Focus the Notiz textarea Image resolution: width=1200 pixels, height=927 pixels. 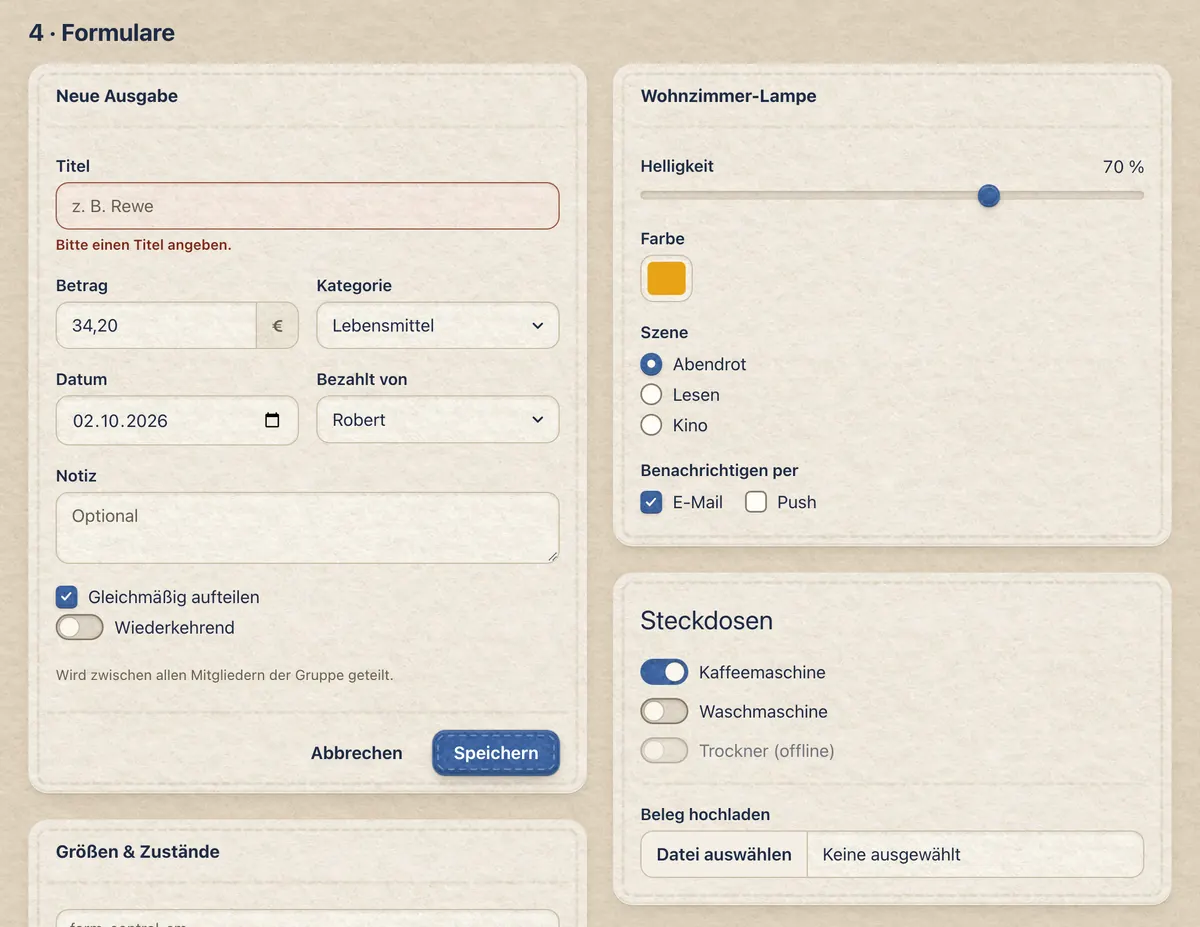[307, 528]
